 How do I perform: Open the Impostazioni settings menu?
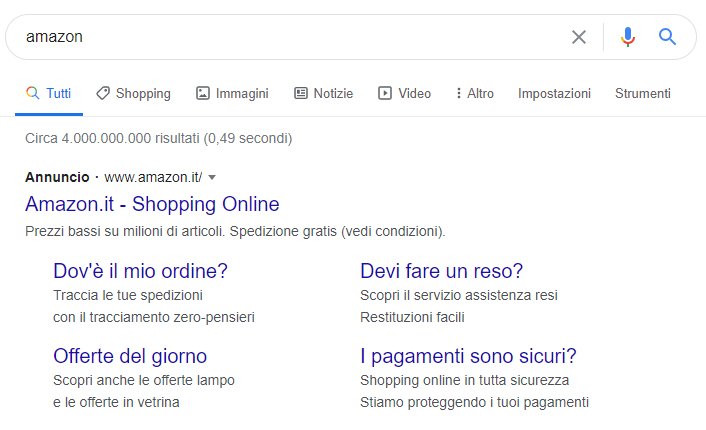coord(554,93)
